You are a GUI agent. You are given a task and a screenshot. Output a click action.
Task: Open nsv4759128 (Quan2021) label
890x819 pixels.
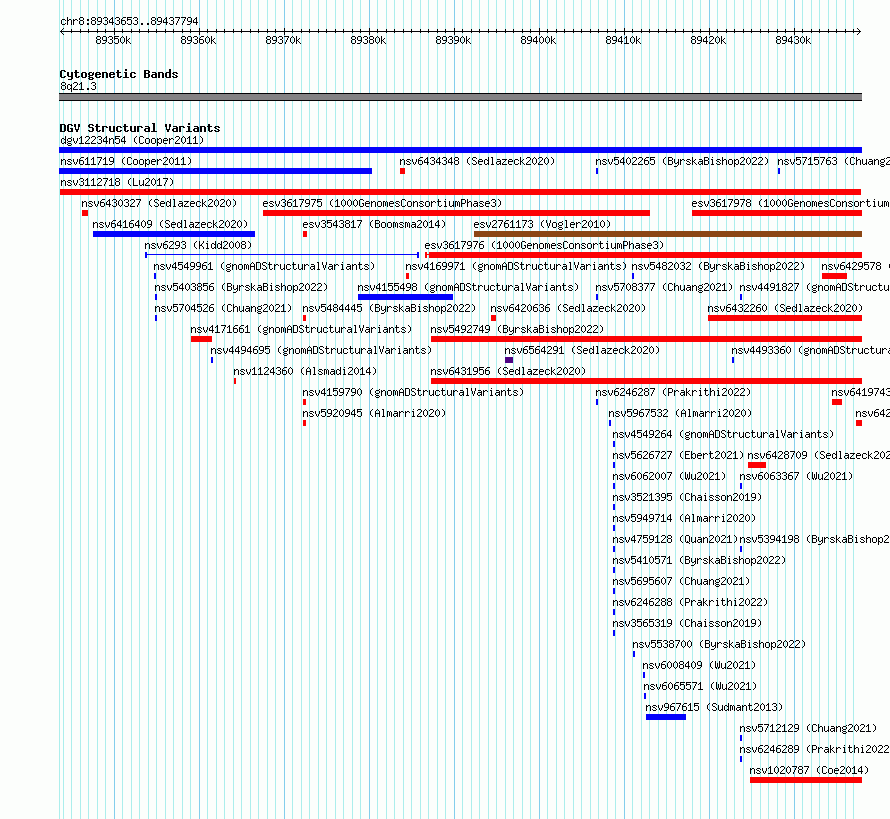coord(675,539)
